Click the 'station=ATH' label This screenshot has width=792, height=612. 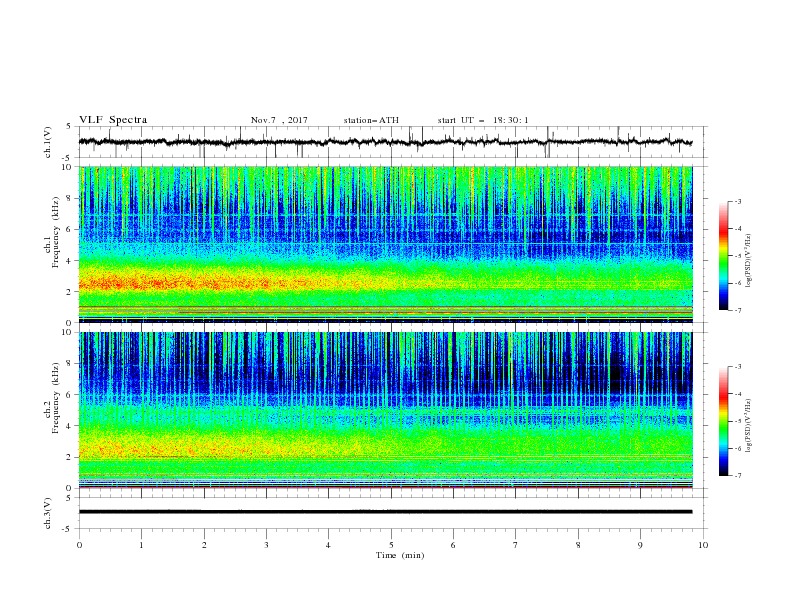pyautogui.click(x=371, y=120)
